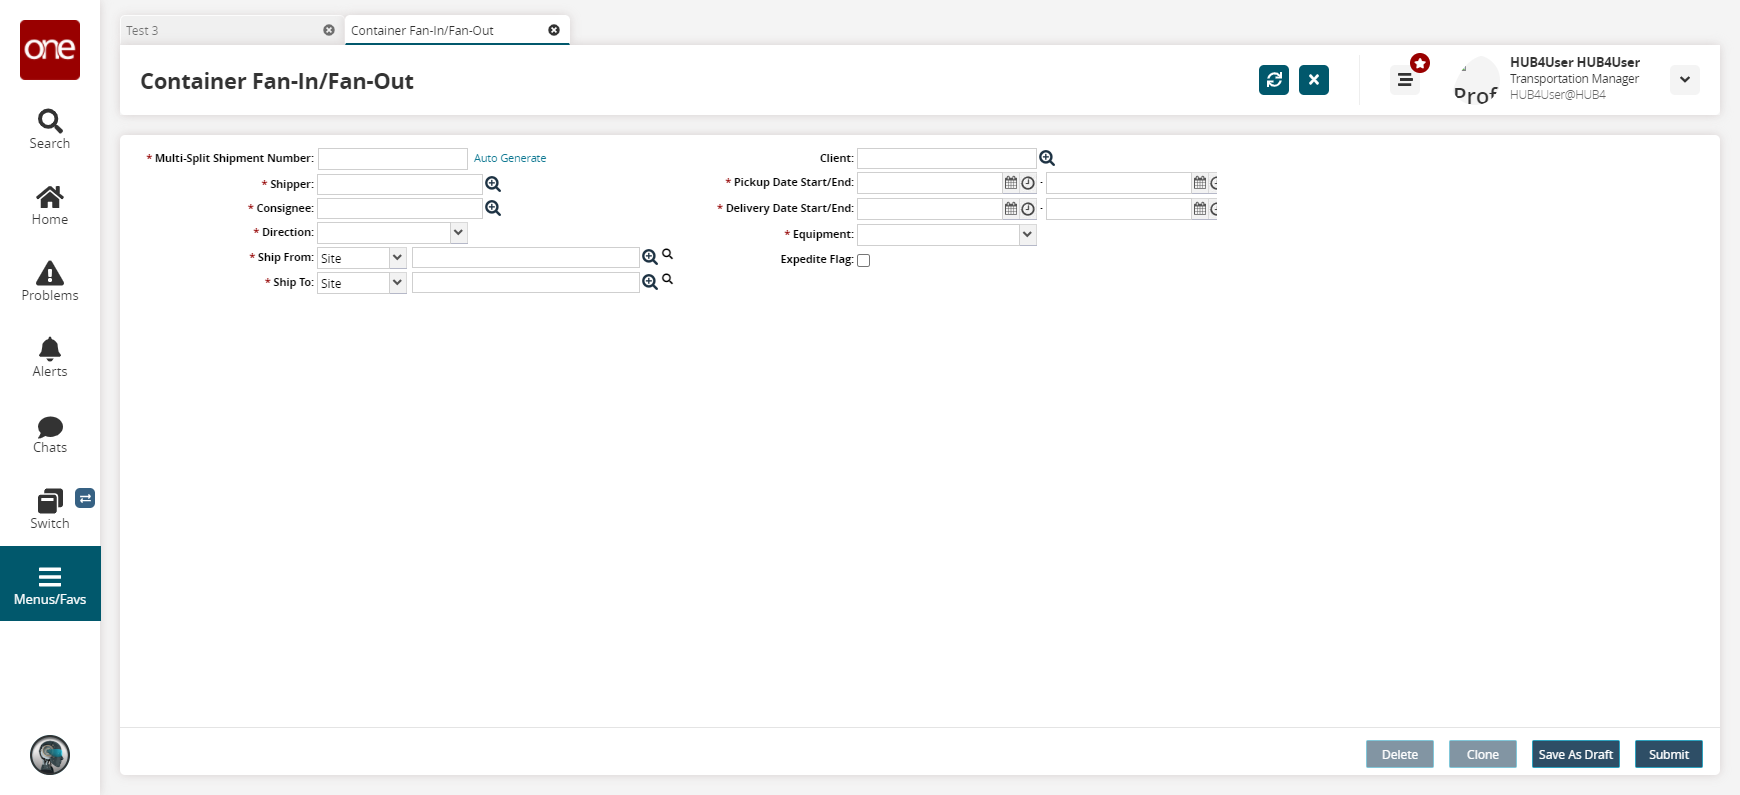Open the Chats icon in the sidebar
Viewport: 1740px width, 795px height.
(50, 434)
